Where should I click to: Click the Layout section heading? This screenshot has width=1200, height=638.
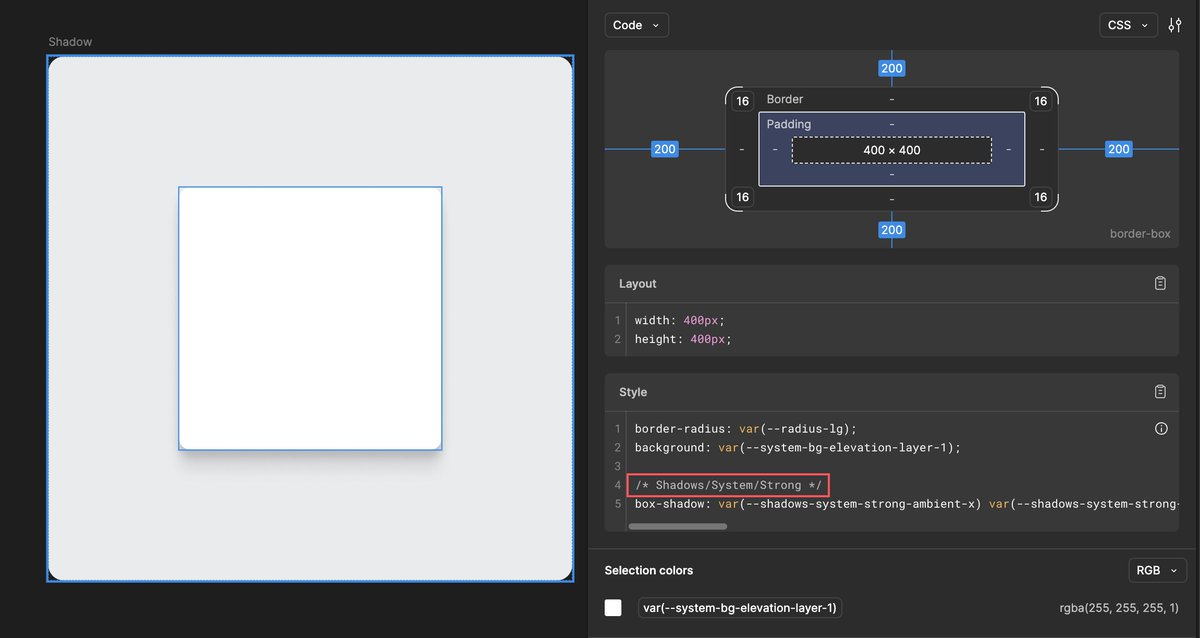(638, 284)
